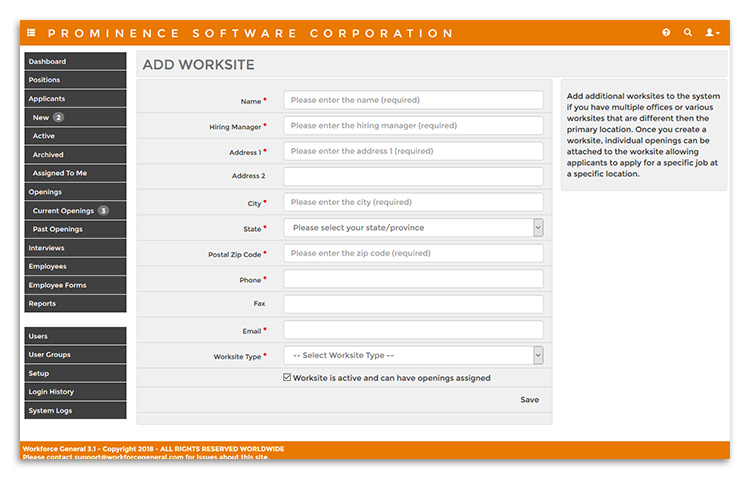Click the search magnifier icon
The image size is (750, 479).
688,33
